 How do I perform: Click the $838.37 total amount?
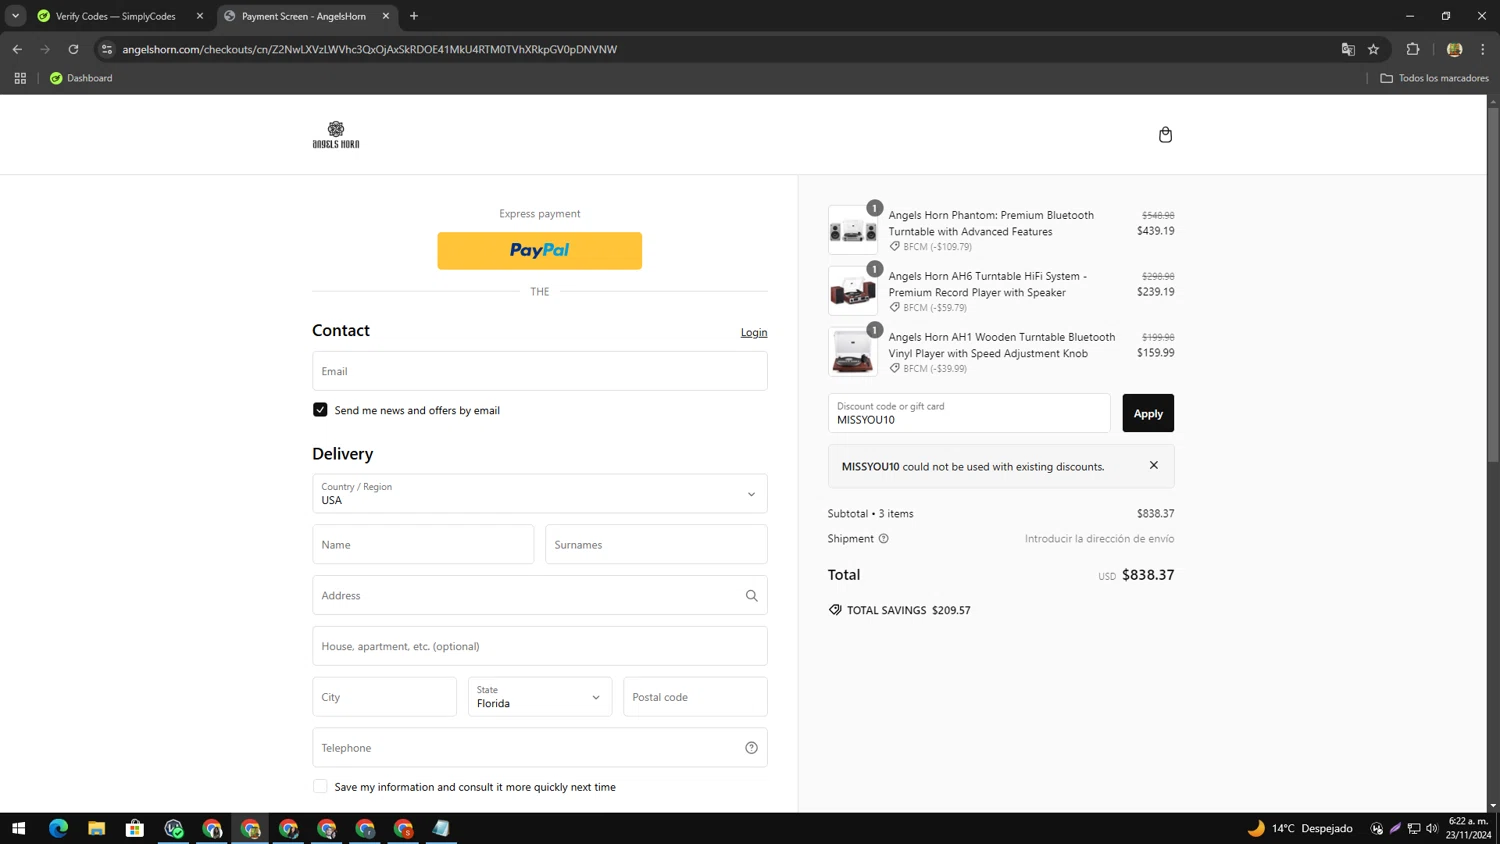click(x=1148, y=575)
